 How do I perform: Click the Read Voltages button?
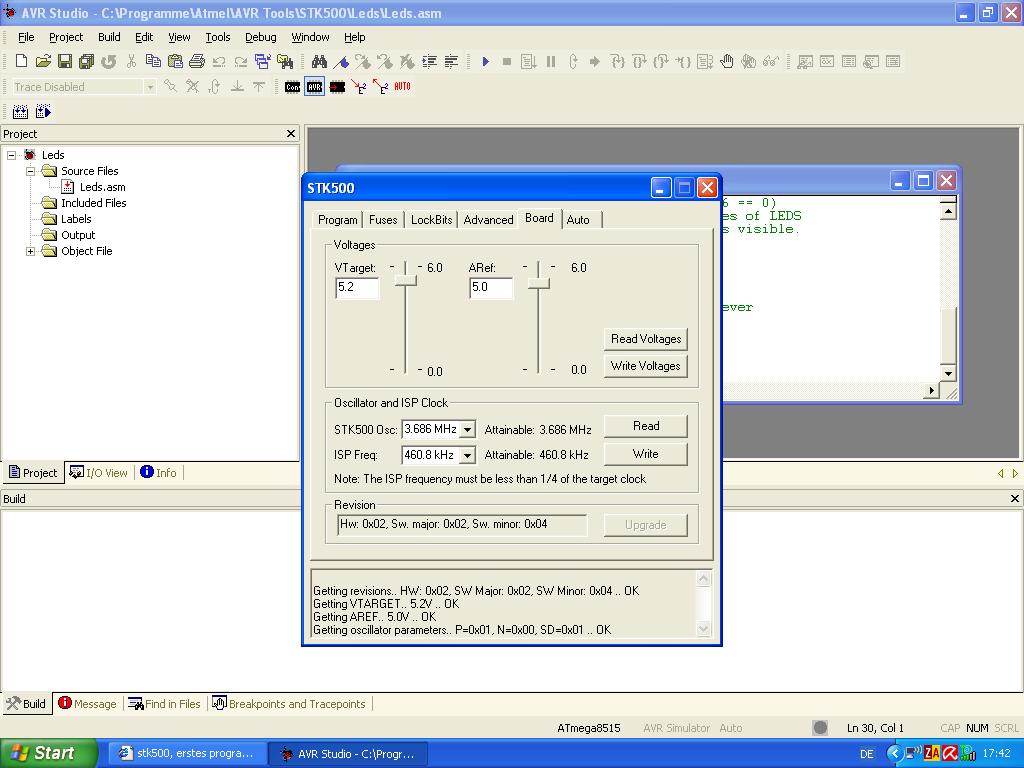click(x=646, y=339)
